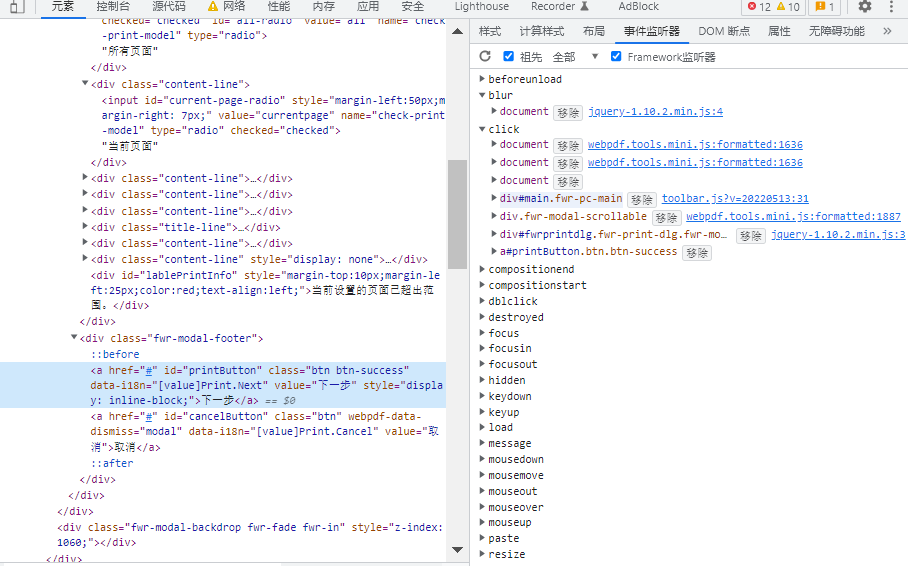Screen dimensions: 908x566
Task: Click the red errors count badge
Action: pos(759,6)
